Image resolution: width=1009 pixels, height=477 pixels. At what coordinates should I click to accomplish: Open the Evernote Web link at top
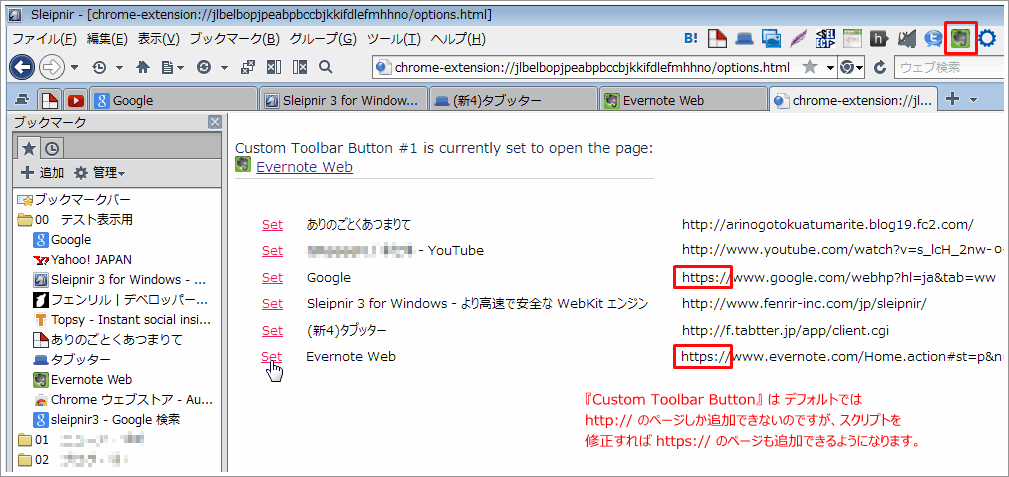304,167
